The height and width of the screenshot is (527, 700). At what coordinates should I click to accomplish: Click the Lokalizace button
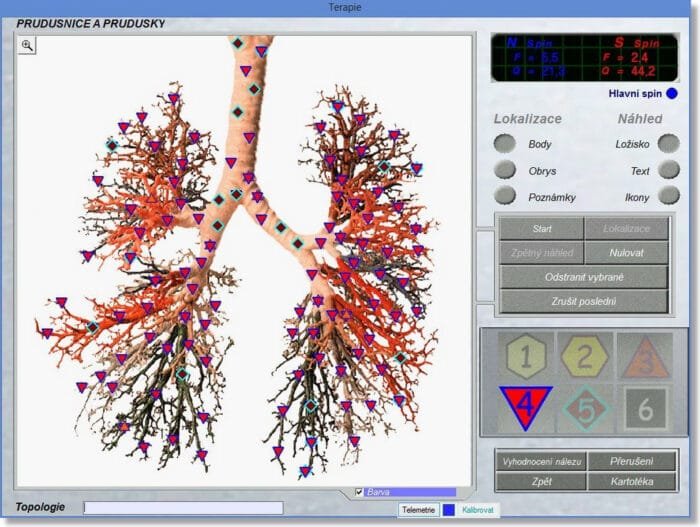click(626, 229)
